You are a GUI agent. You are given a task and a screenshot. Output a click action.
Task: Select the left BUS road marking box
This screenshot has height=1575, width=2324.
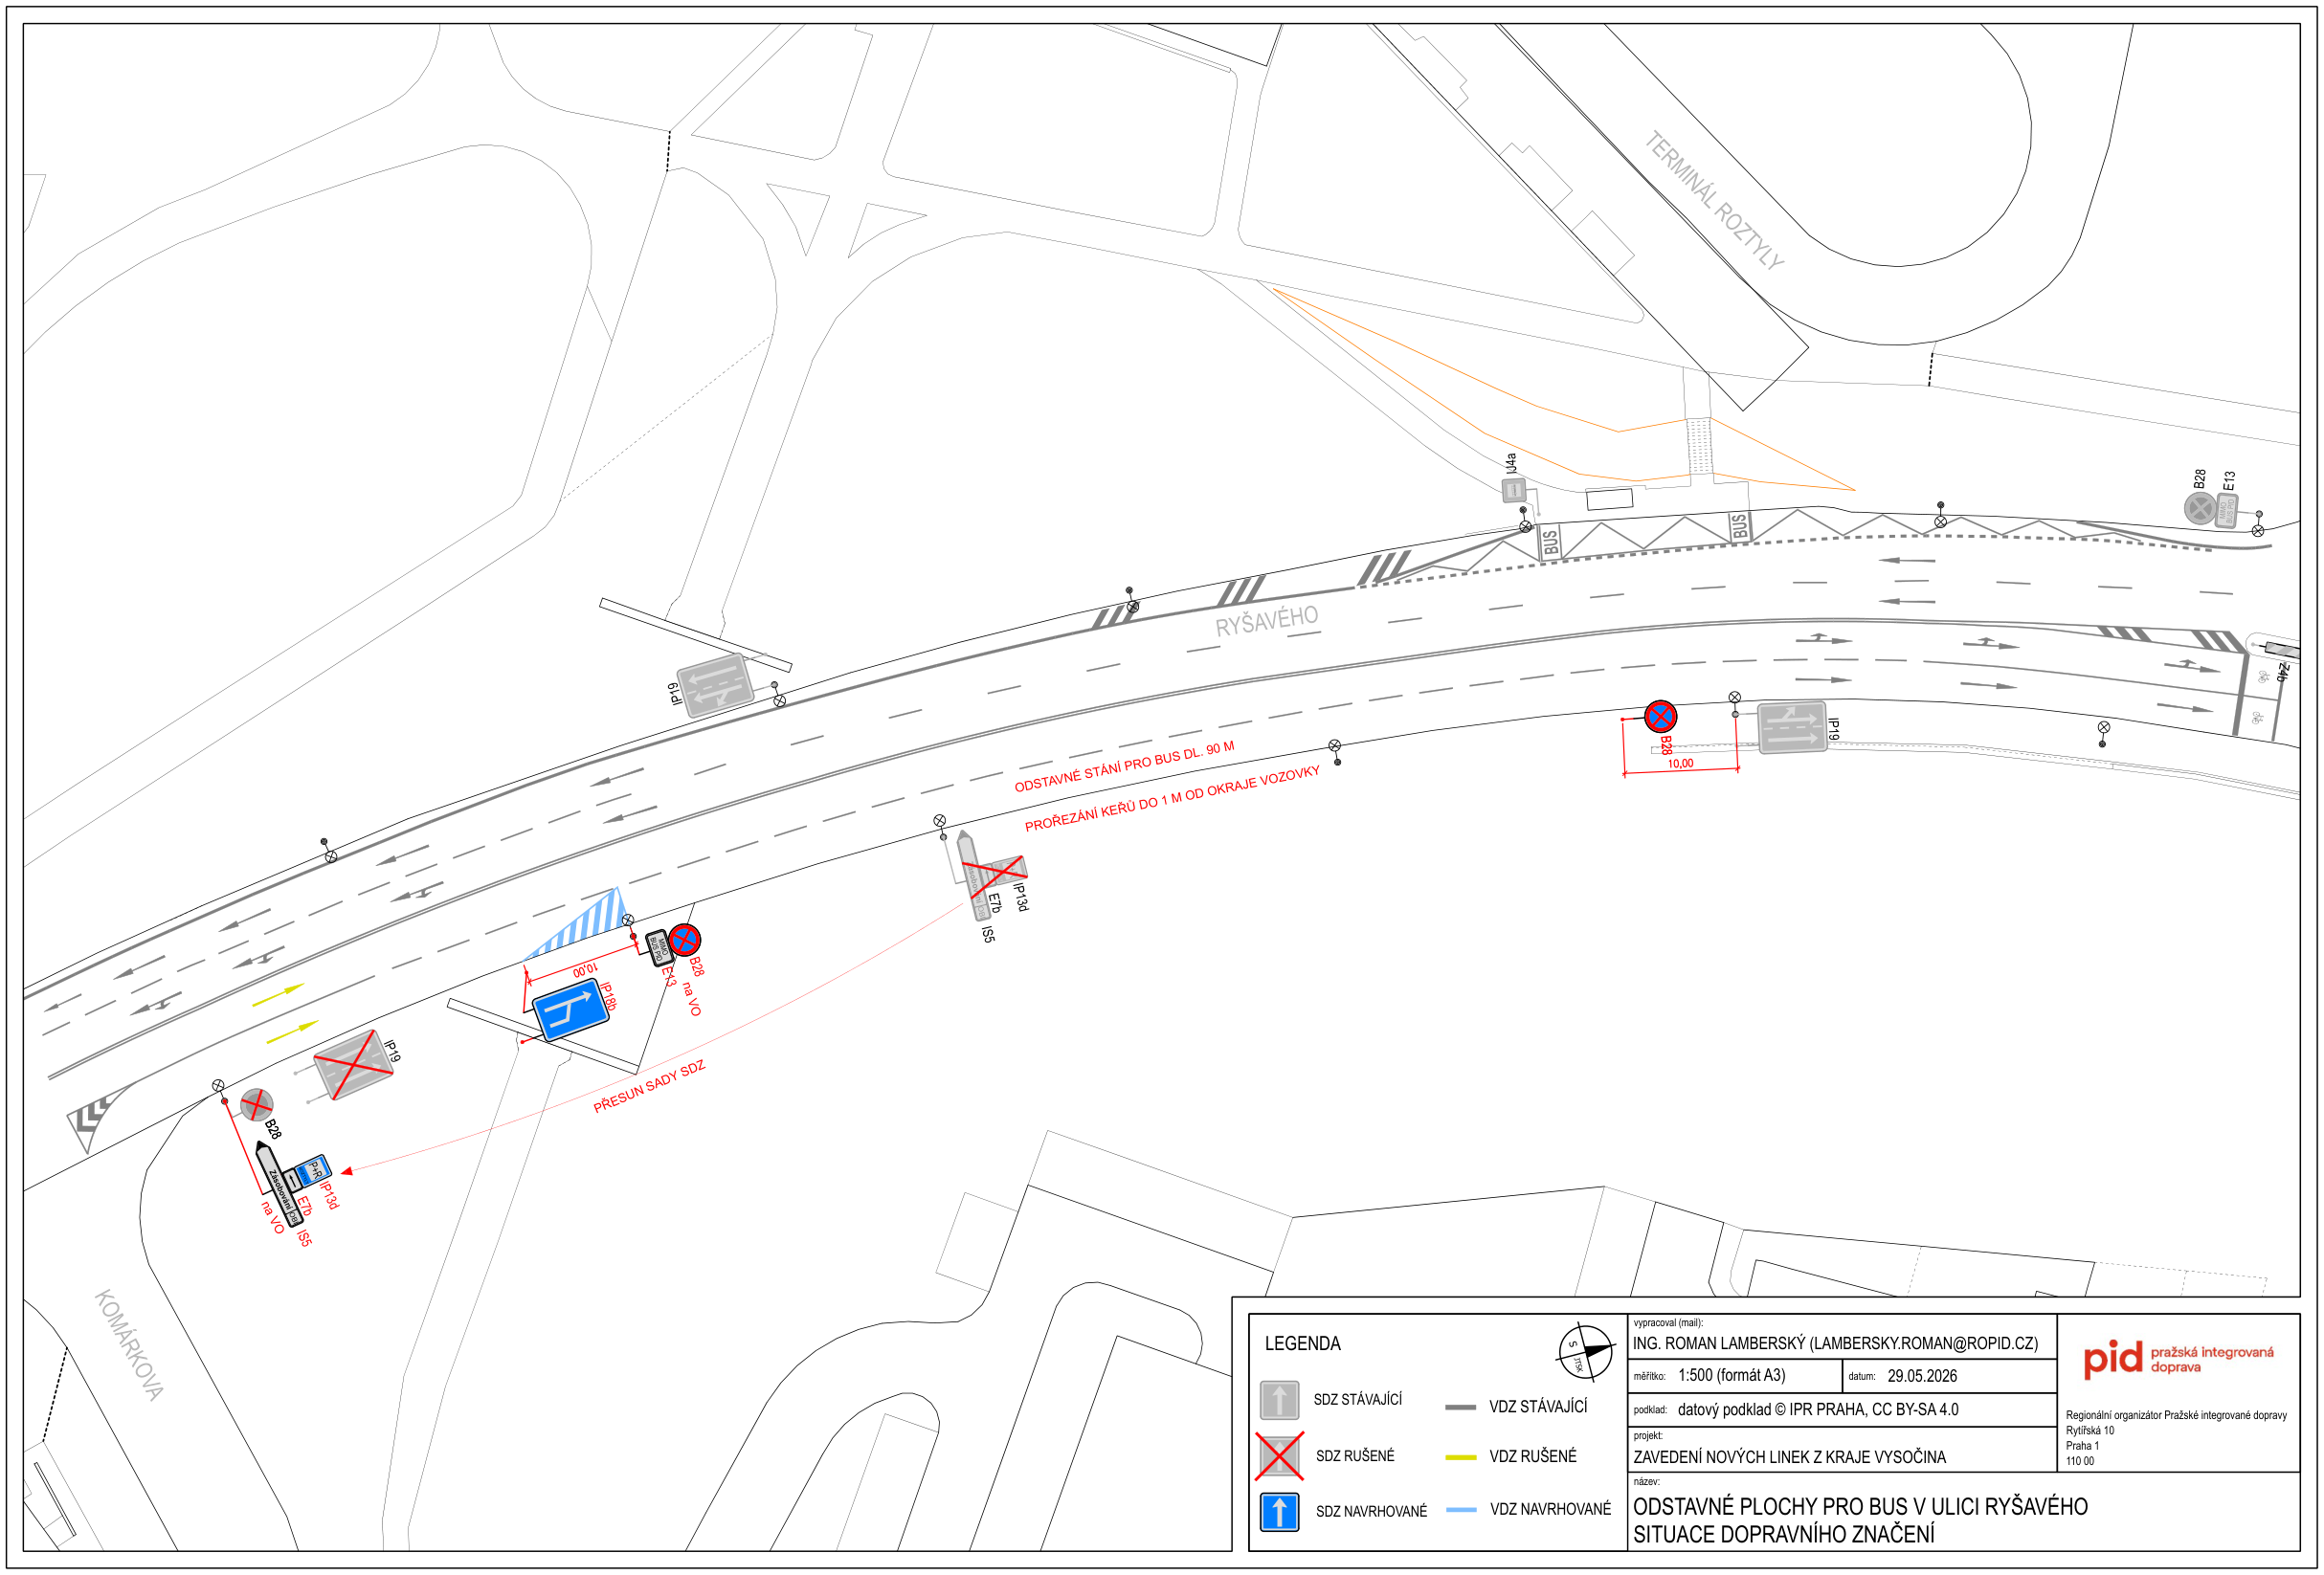coord(1550,541)
